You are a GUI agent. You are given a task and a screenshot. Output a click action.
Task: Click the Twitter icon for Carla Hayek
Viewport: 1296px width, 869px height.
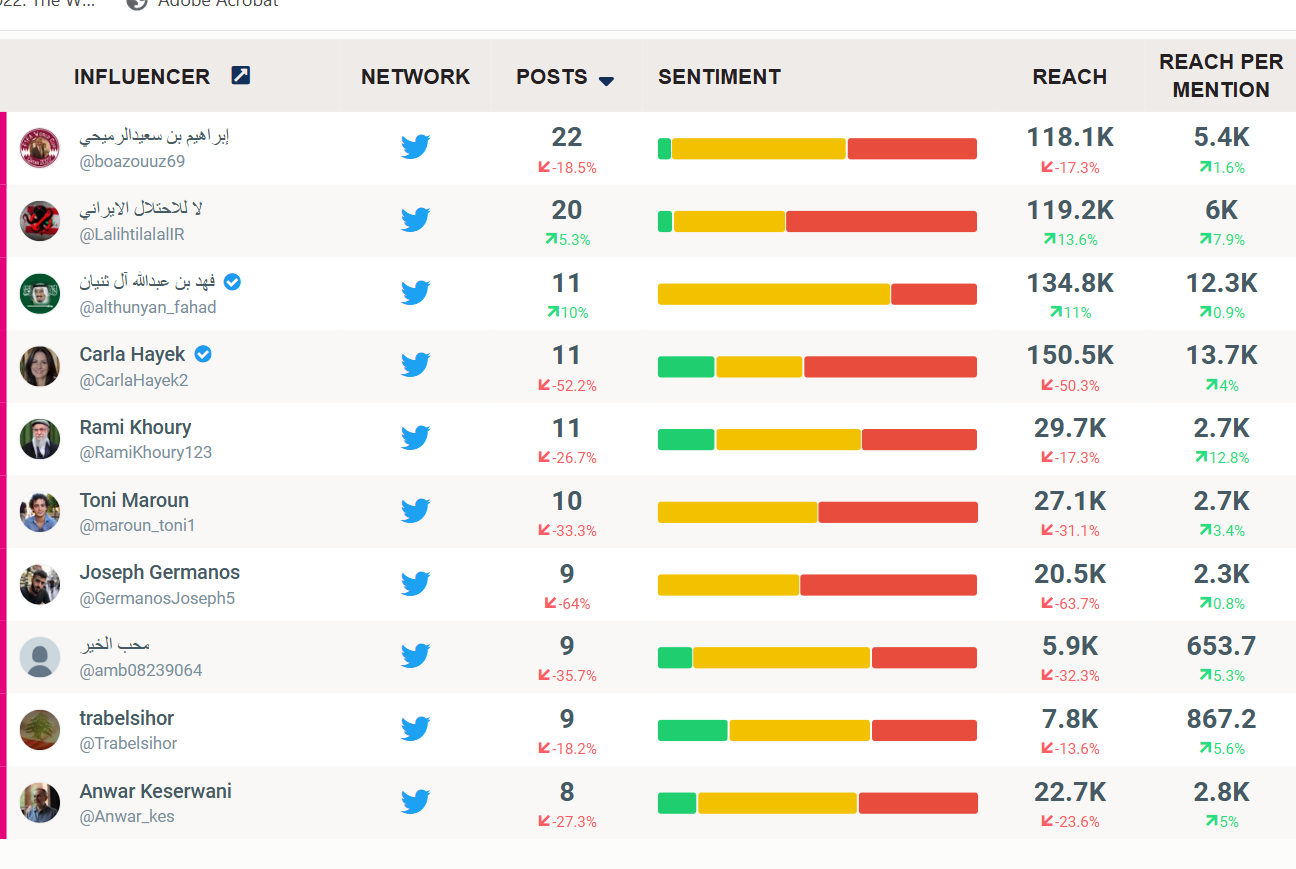click(416, 365)
